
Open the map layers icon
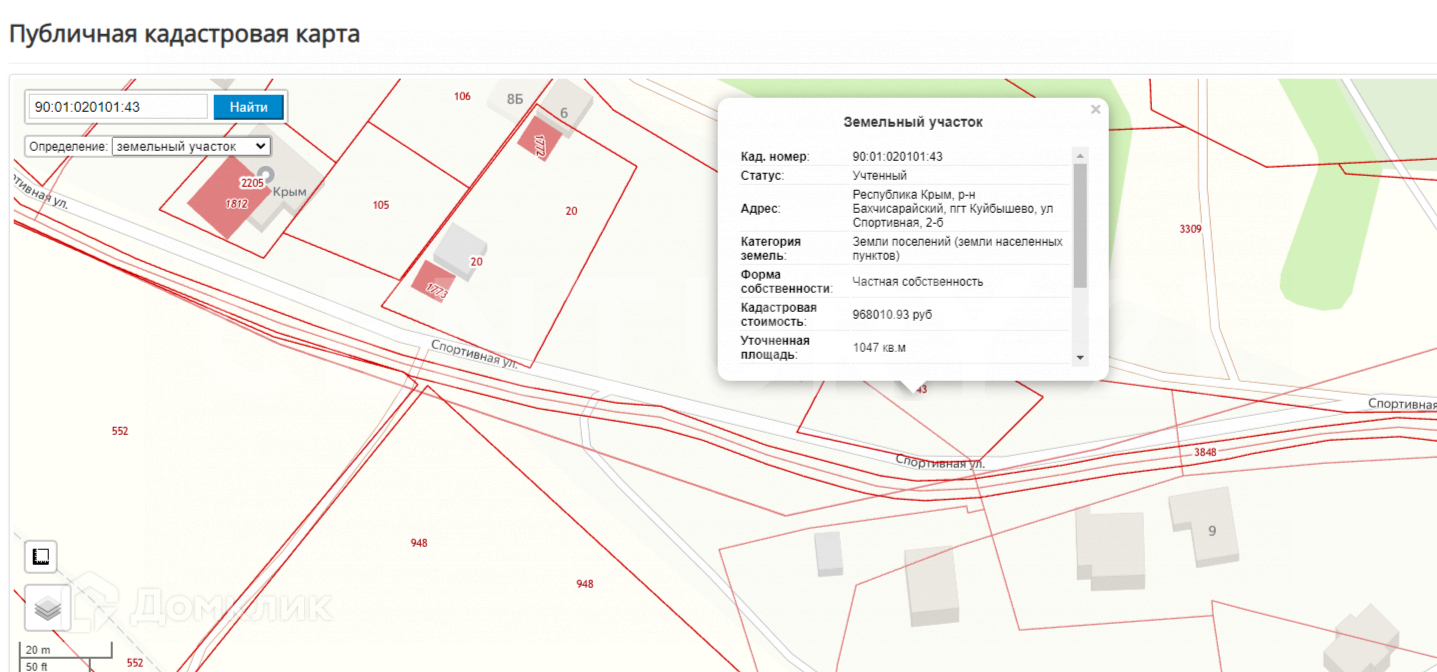(47, 608)
